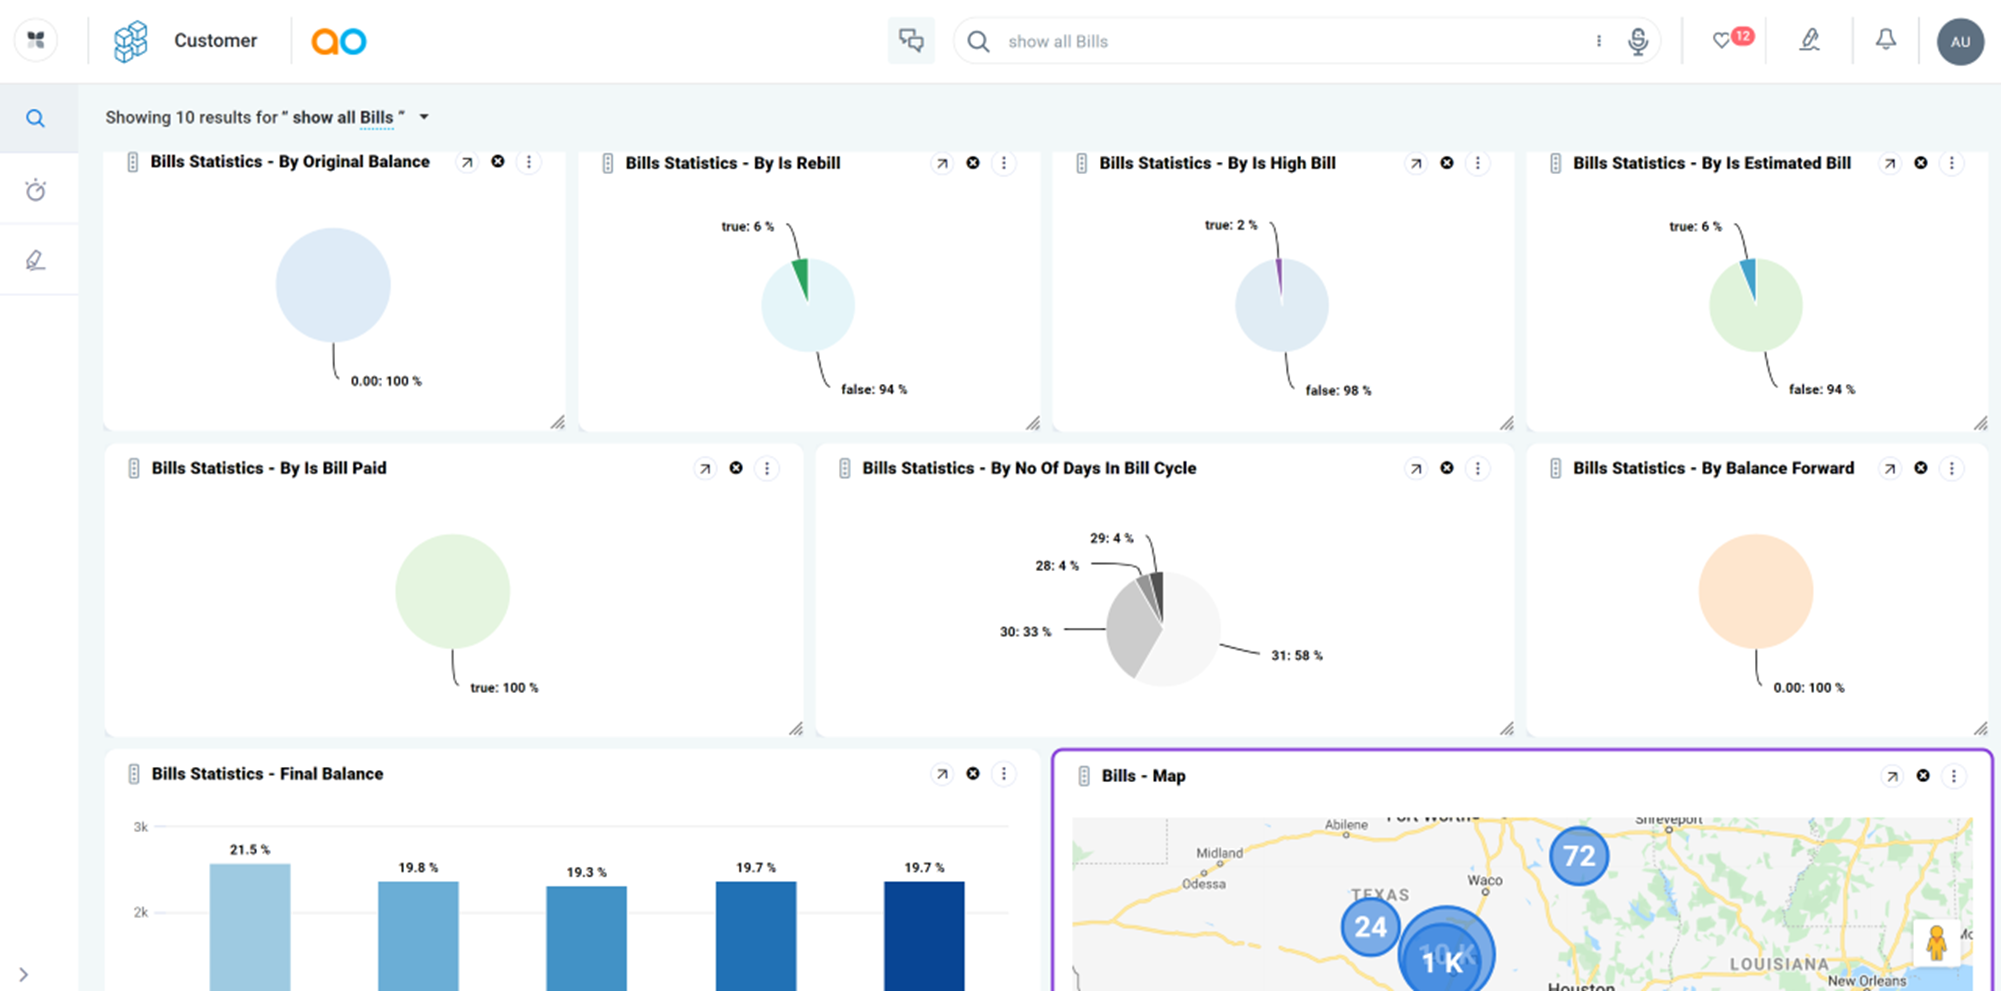Screen dimensions: 2001x991
Task: Click the notifications bell icon
Action: tap(1885, 40)
